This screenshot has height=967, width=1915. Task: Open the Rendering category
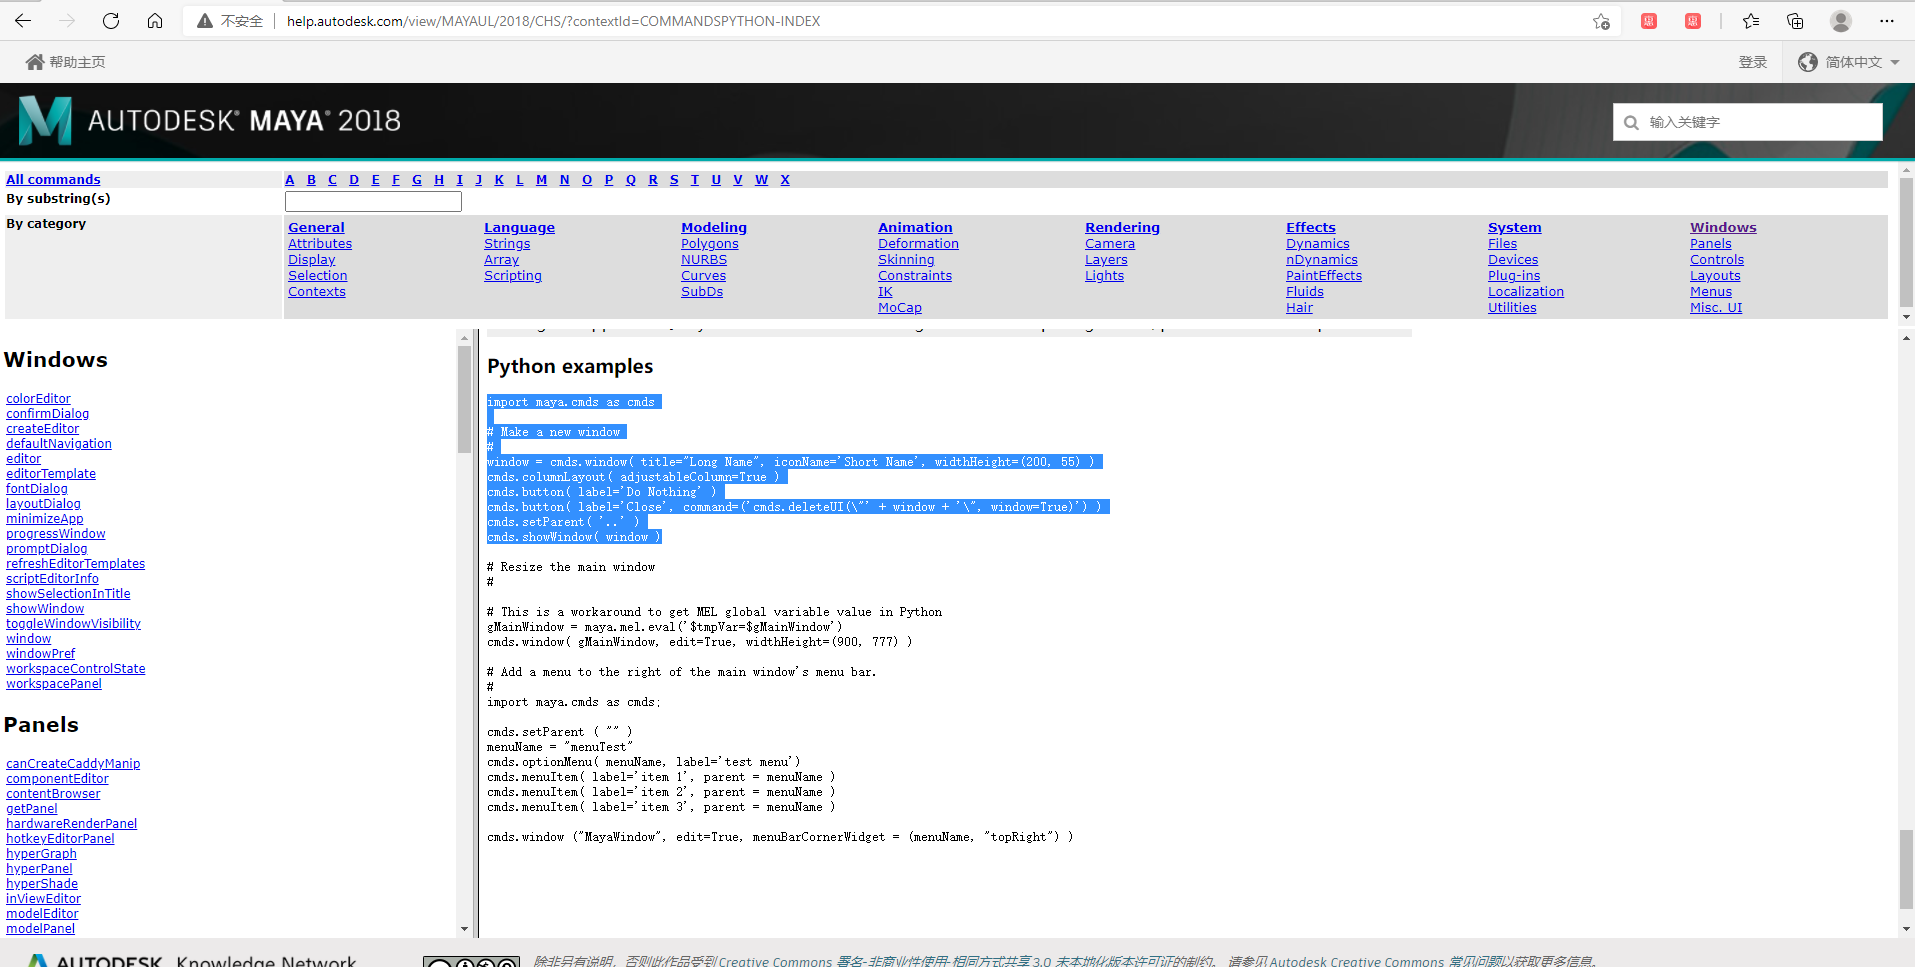(1122, 228)
